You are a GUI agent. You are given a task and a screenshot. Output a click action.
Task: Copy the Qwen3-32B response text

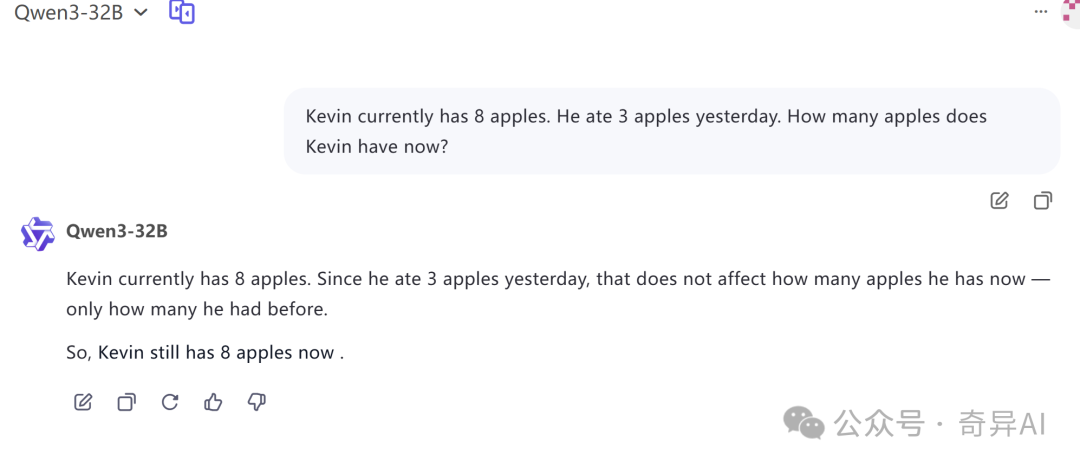[127, 402]
